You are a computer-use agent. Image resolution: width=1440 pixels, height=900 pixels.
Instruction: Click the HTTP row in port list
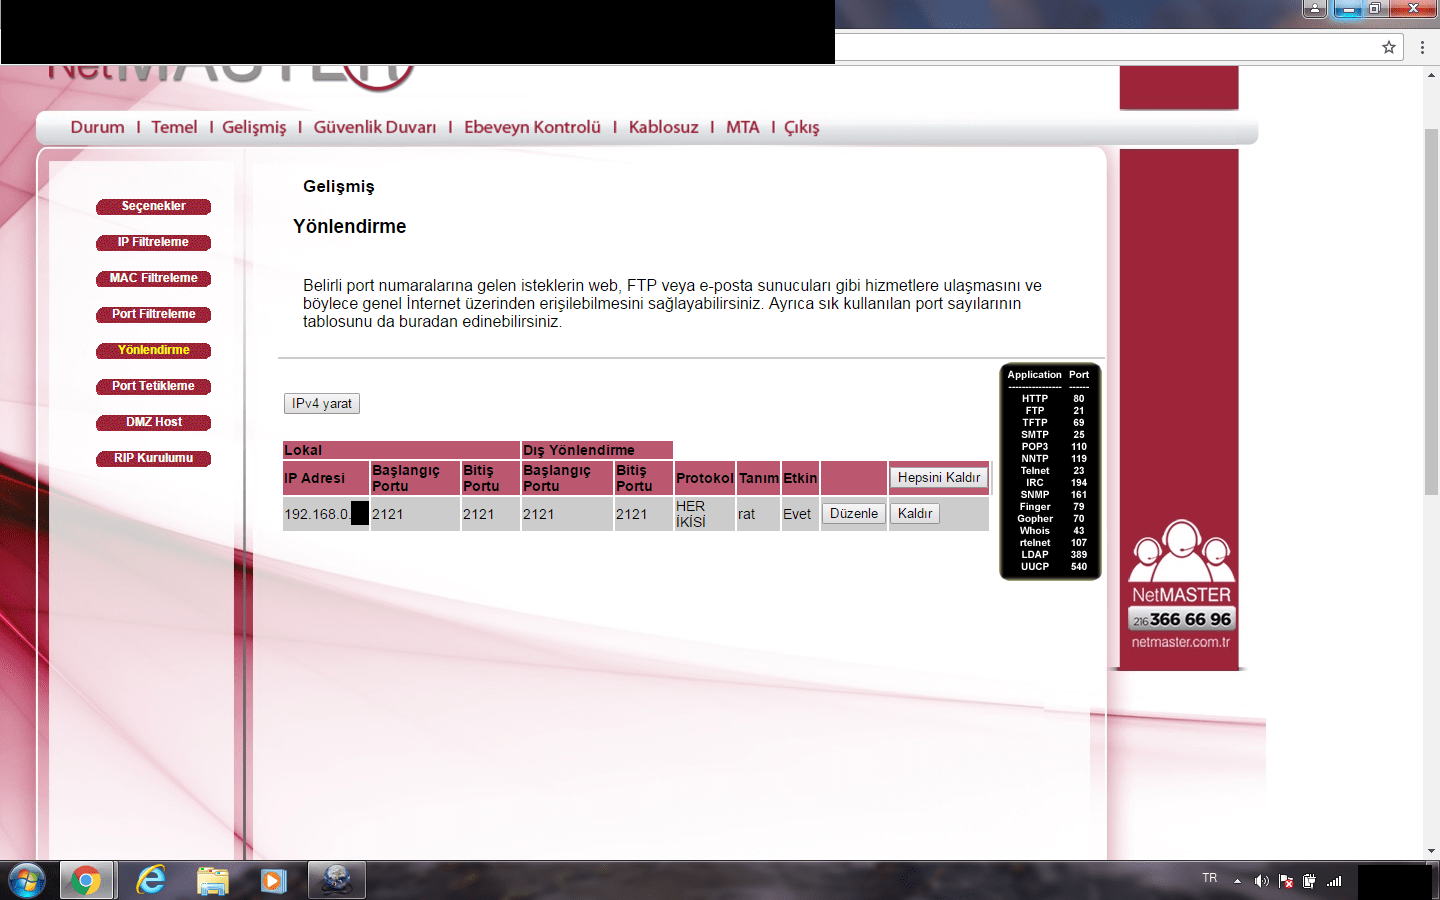coord(1051,399)
